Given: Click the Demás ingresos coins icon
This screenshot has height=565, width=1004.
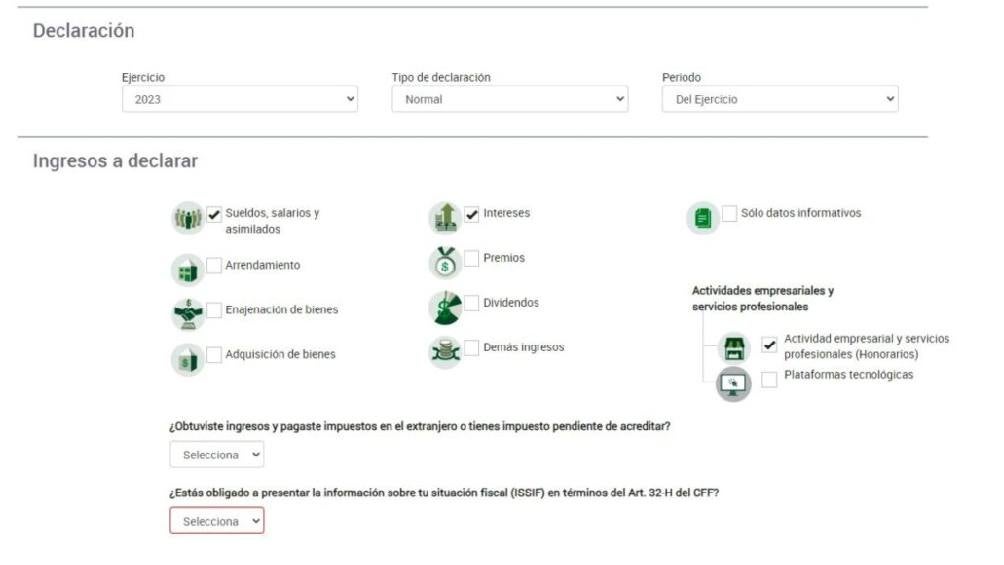Looking at the screenshot, I should (x=444, y=352).
